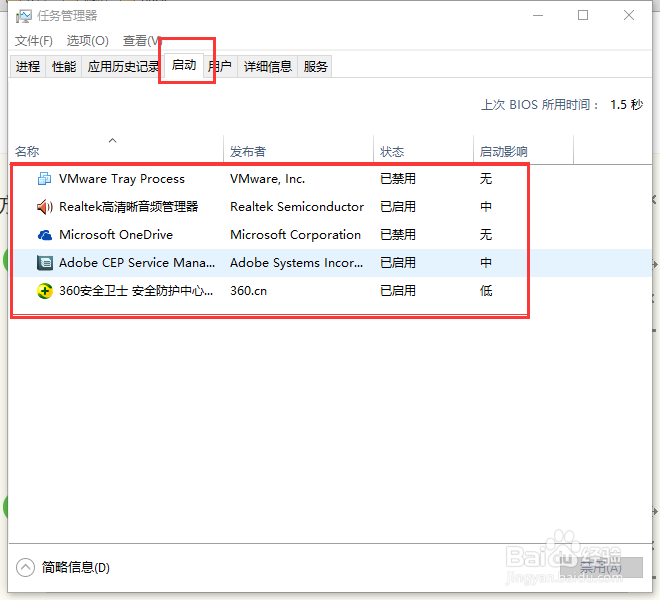This screenshot has height=600, width=660.
Task: Click the VMware Tray Process icon
Action: [45, 179]
